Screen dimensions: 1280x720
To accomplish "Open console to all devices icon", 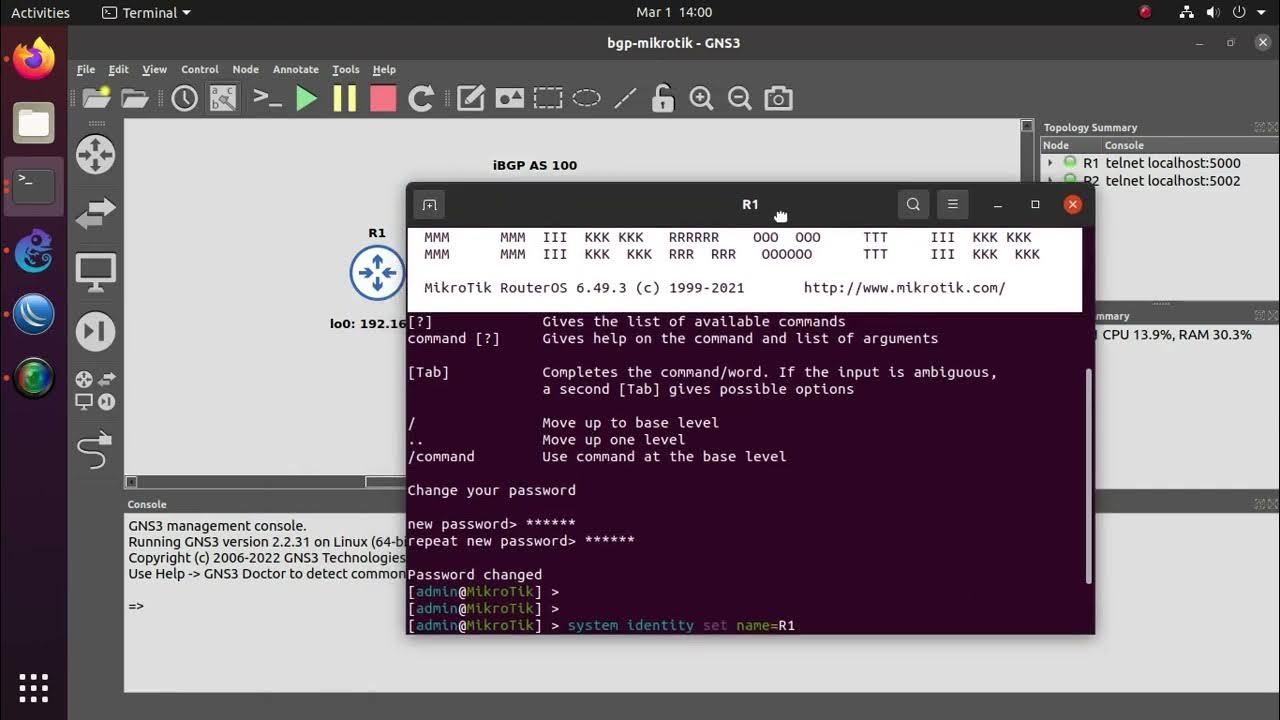I will (267, 98).
